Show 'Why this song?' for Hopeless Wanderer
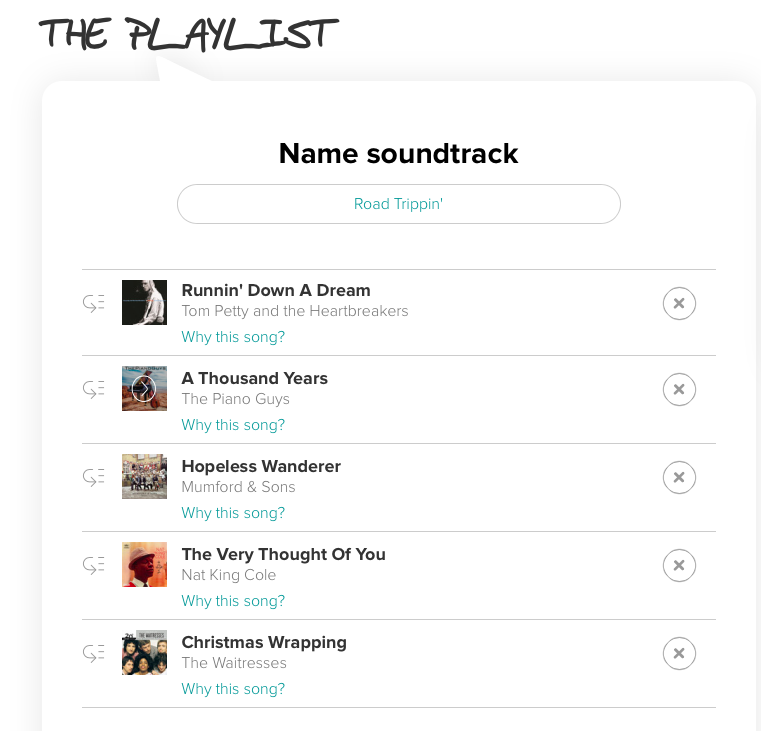This screenshot has height=731, width=761. (233, 513)
